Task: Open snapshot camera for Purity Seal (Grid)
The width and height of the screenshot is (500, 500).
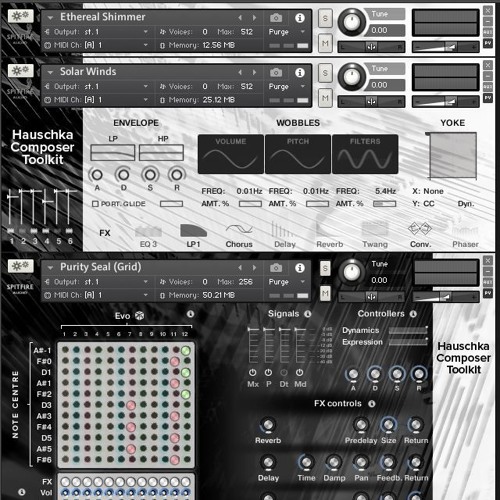Action: click(276, 268)
